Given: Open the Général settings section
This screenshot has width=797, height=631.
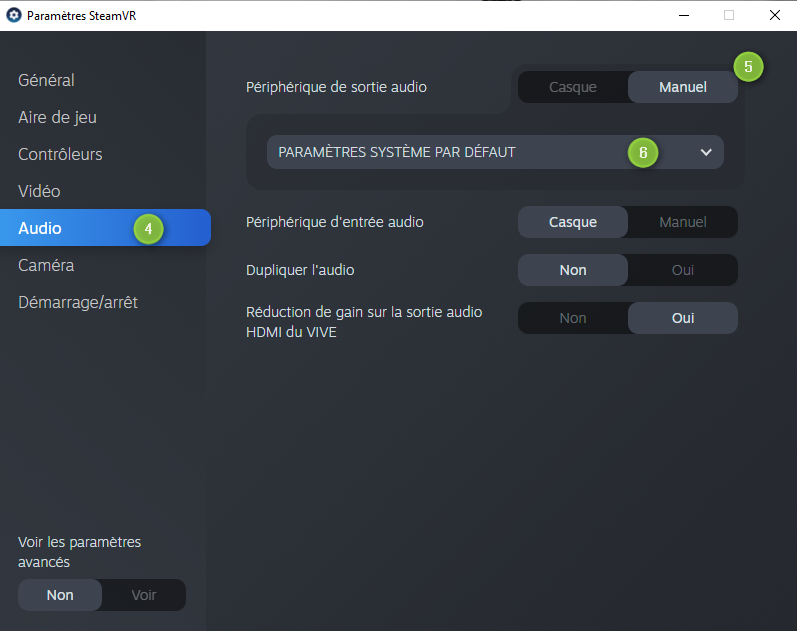Looking at the screenshot, I should point(46,80).
